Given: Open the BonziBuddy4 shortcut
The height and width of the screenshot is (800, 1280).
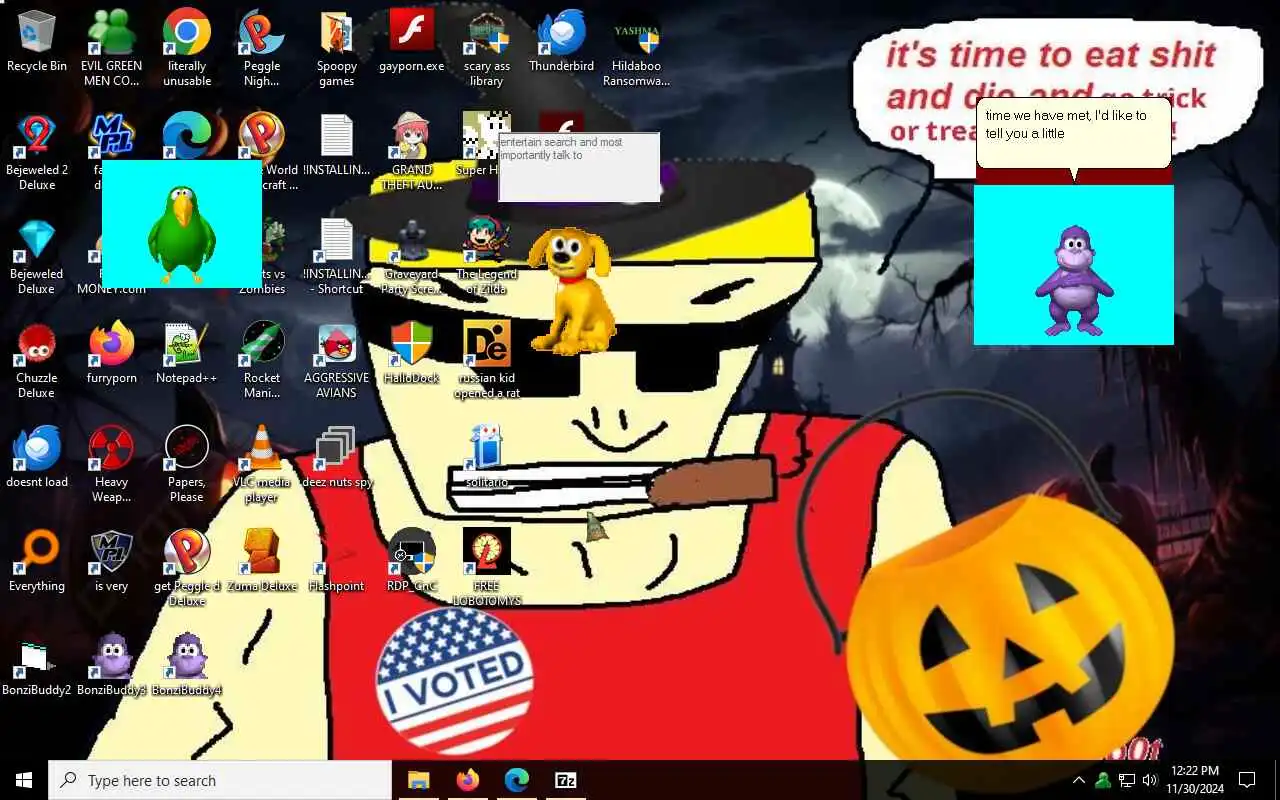Looking at the screenshot, I should (x=187, y=666).
